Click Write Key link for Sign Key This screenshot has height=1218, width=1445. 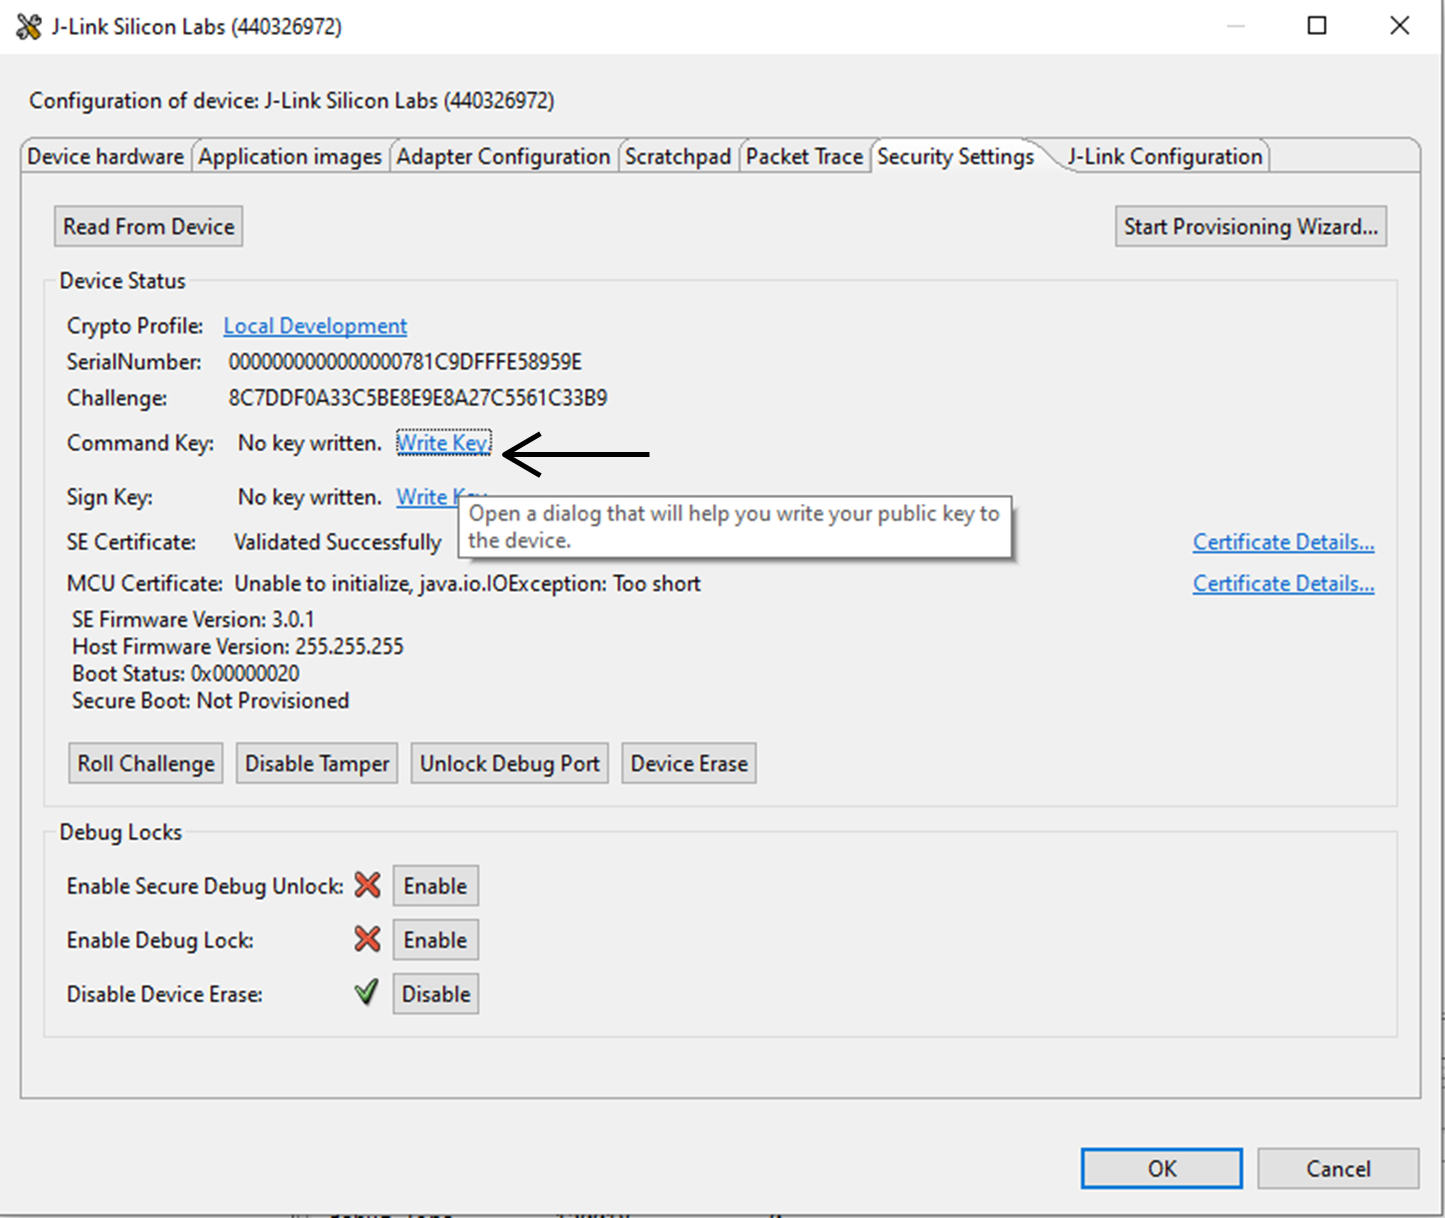click(x=426, y=497)
